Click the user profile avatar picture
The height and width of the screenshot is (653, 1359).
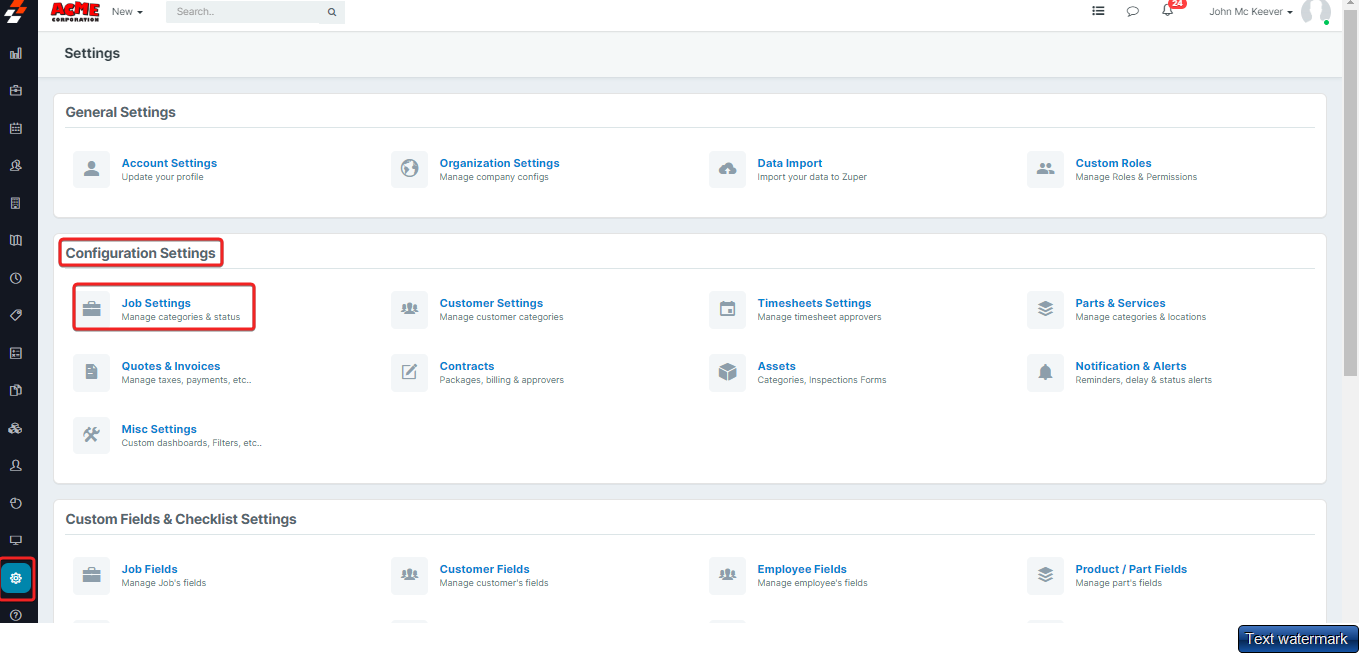pos(1315,12)
